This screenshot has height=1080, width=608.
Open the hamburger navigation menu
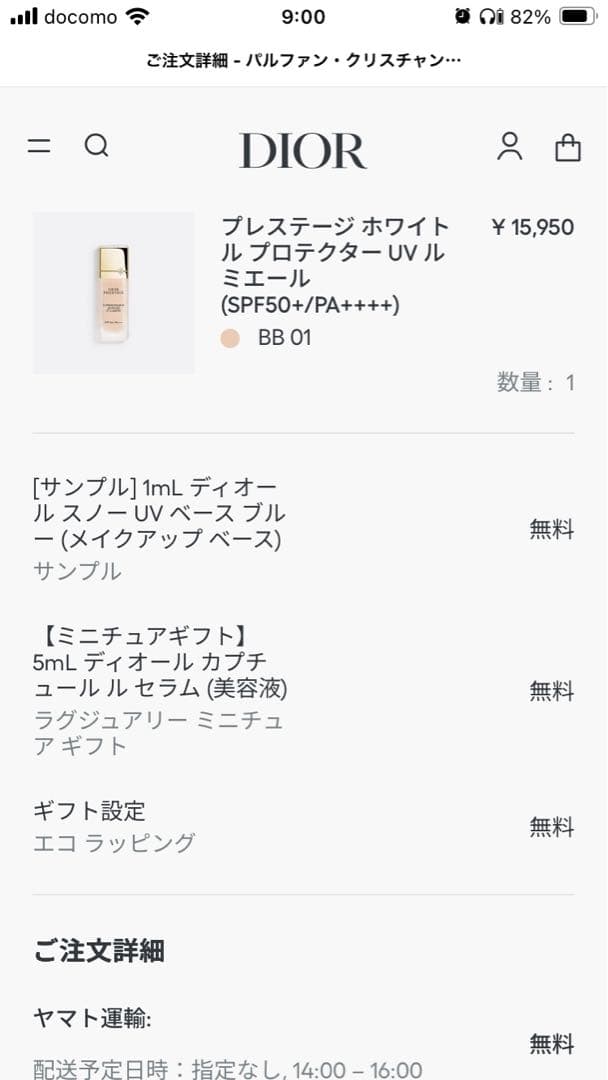tap(38, 146)
